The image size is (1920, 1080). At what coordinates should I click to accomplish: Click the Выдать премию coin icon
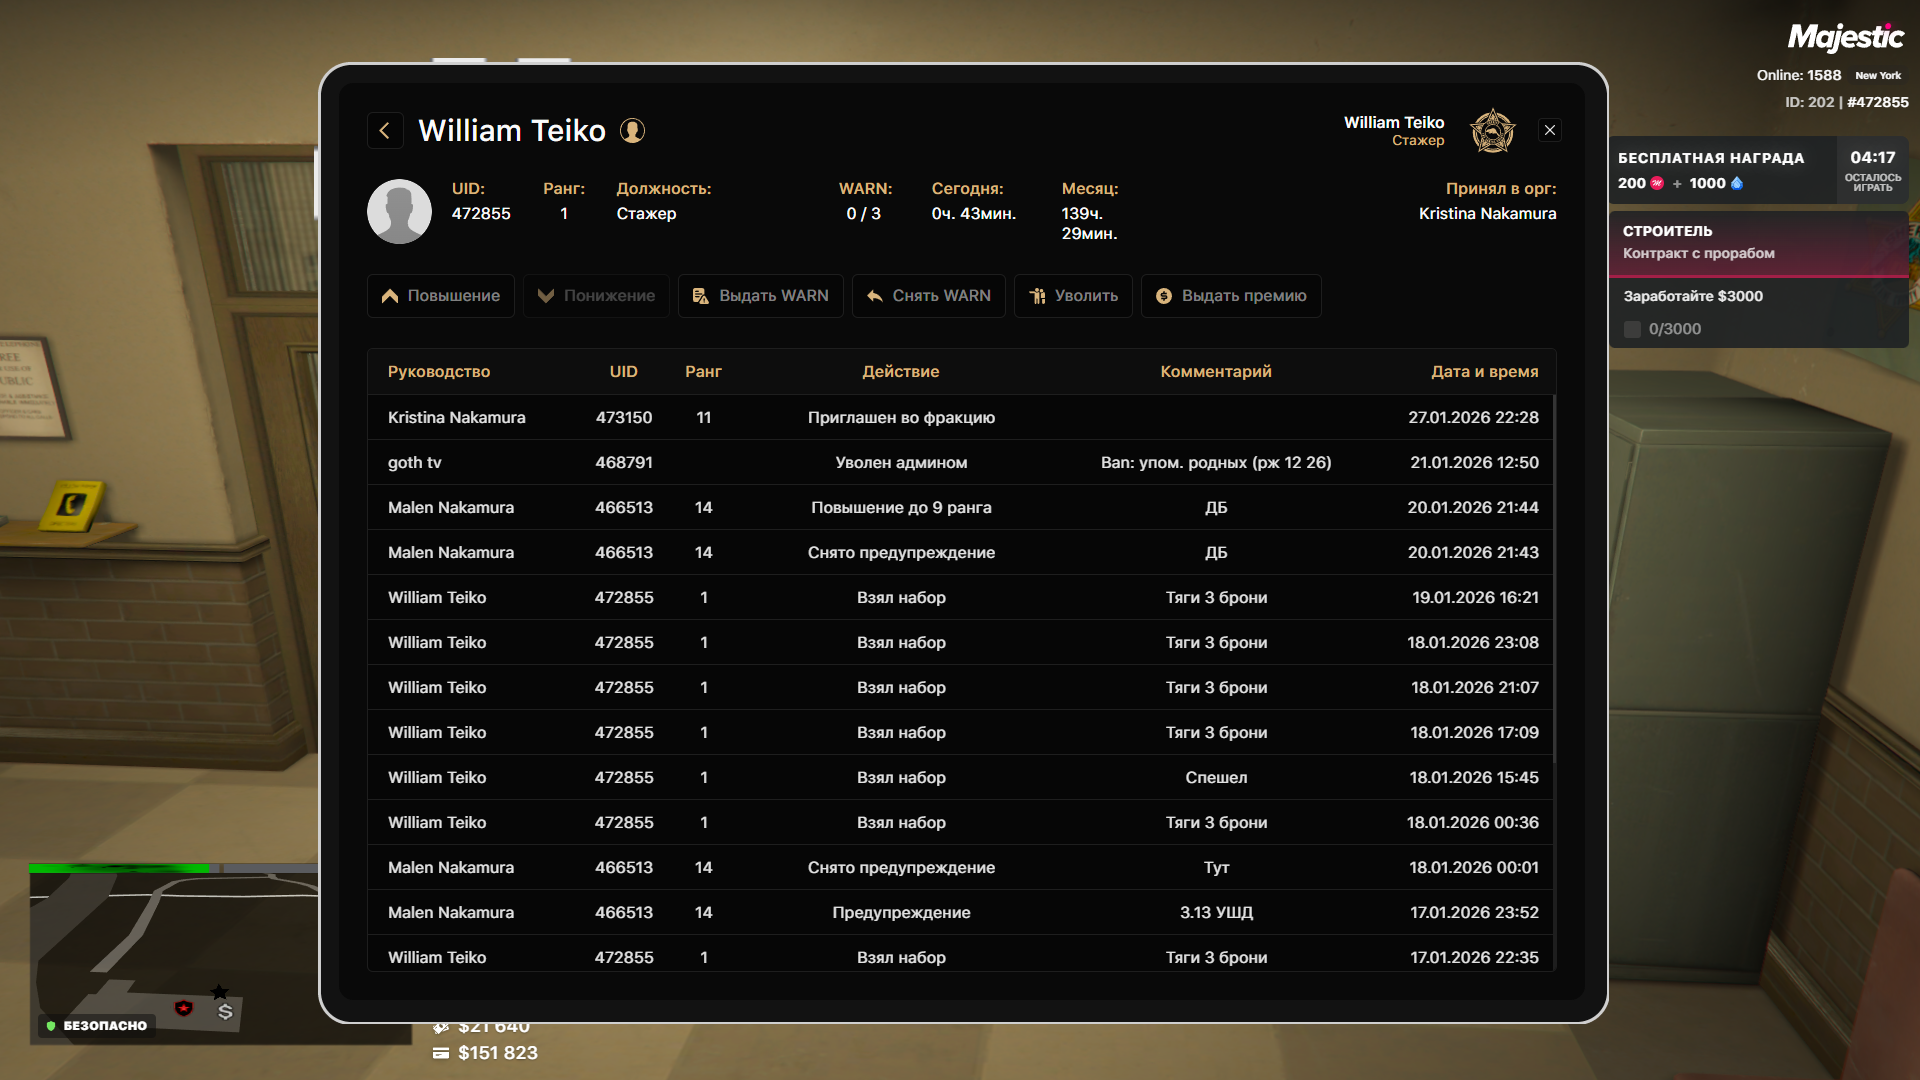[x=1163, y=296]
